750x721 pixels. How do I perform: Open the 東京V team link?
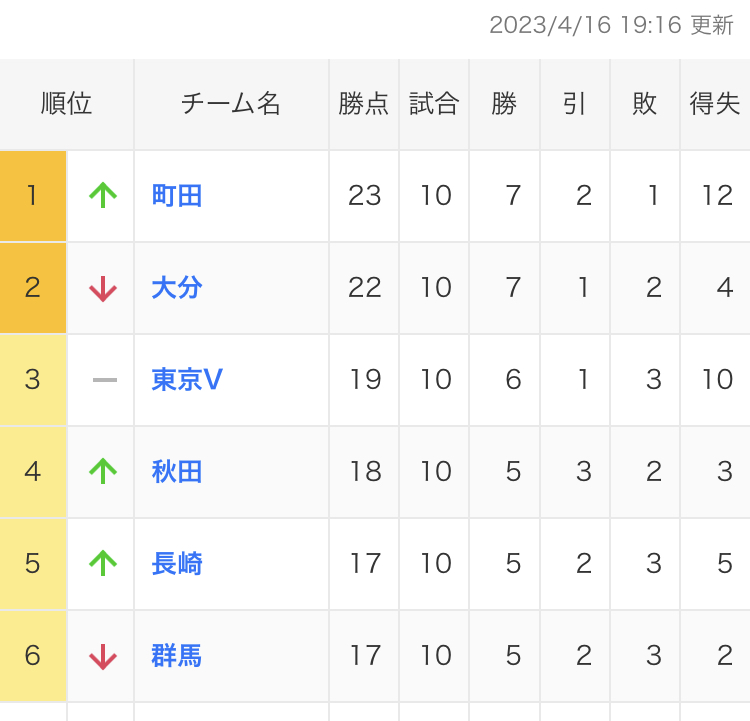[187, 380]
